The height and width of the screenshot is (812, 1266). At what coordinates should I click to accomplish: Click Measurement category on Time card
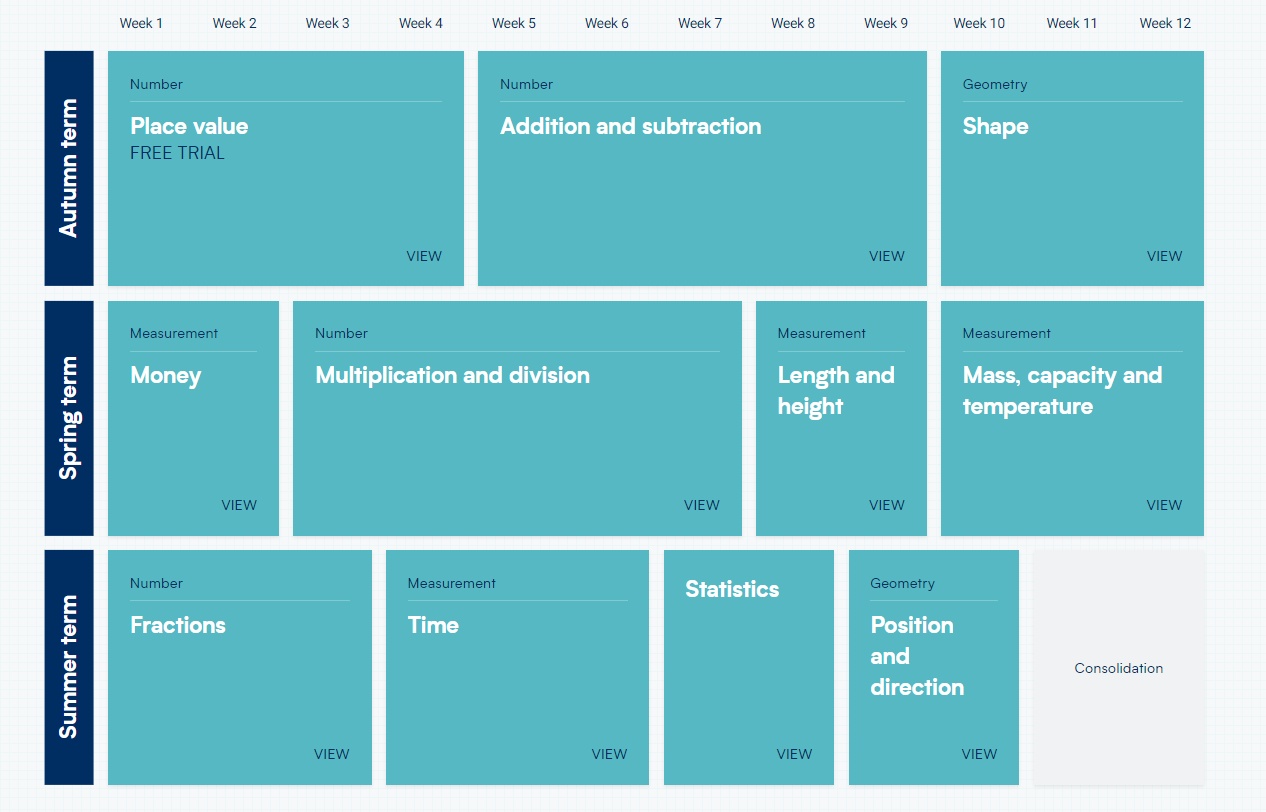coord(452,584)
